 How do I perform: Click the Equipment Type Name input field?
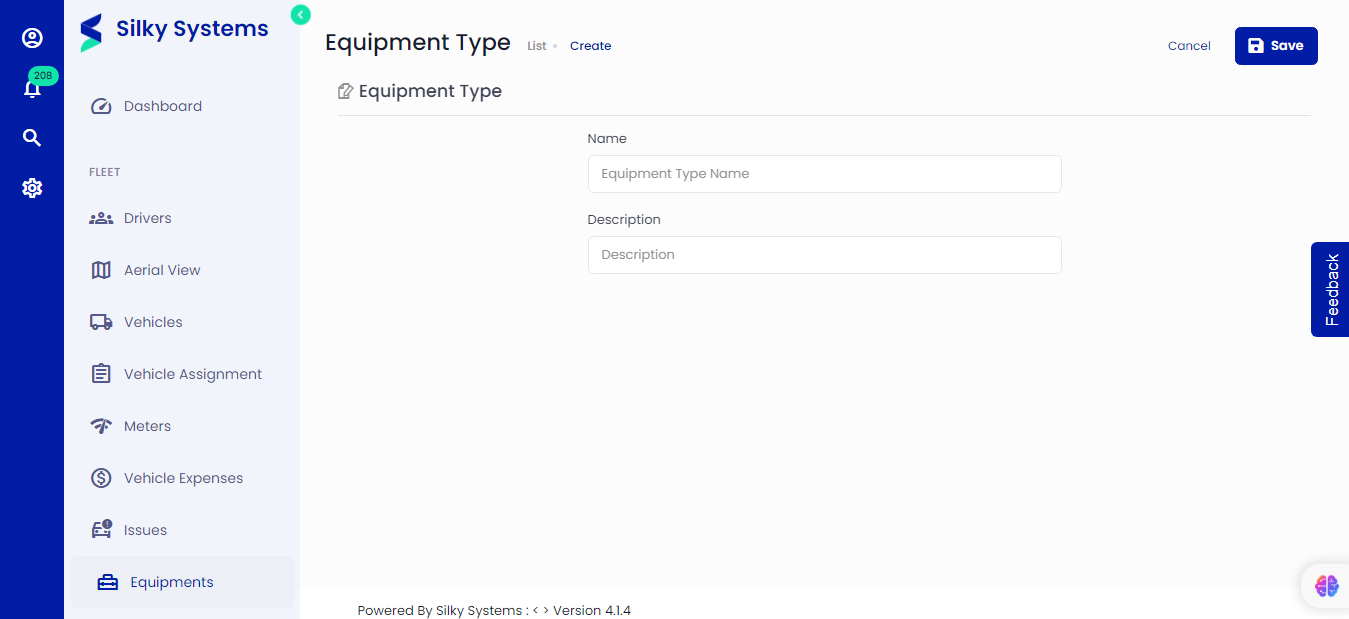(824, 173)
